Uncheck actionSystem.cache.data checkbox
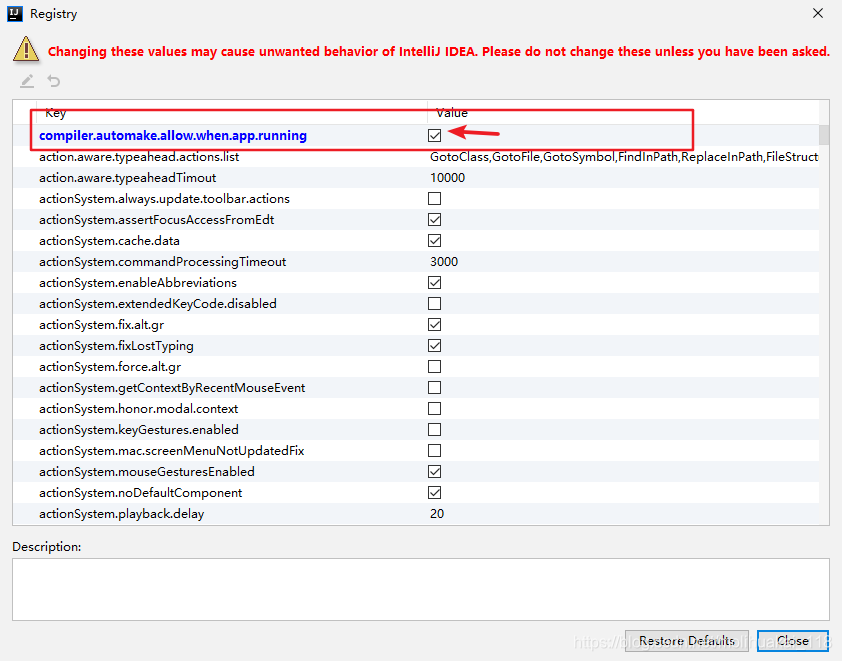Image resolution: width=842 pixels, height=661 pixels. (x=434, y=241)
